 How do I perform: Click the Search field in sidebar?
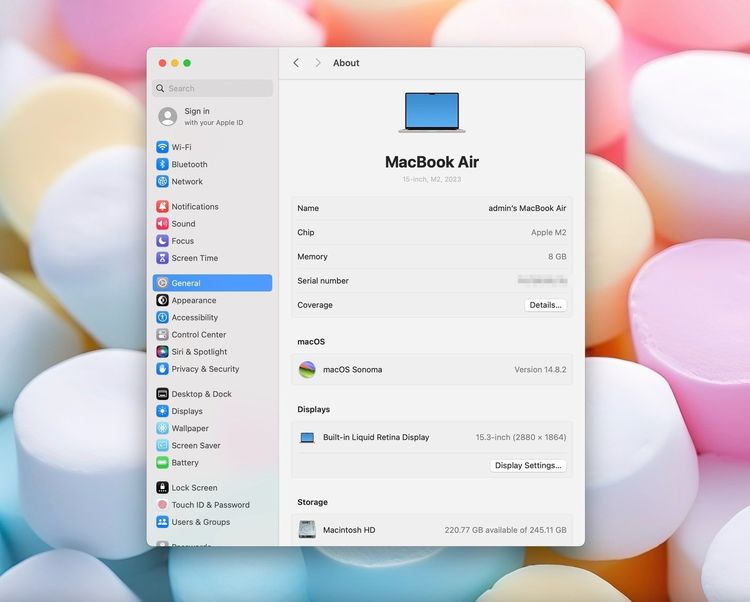(x=212, y=88)
